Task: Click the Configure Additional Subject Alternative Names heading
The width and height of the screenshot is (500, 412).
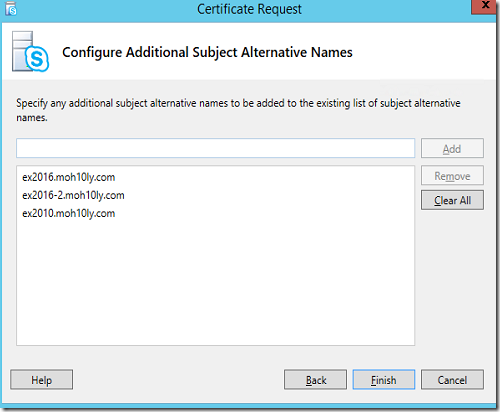Action: (207, 53)
